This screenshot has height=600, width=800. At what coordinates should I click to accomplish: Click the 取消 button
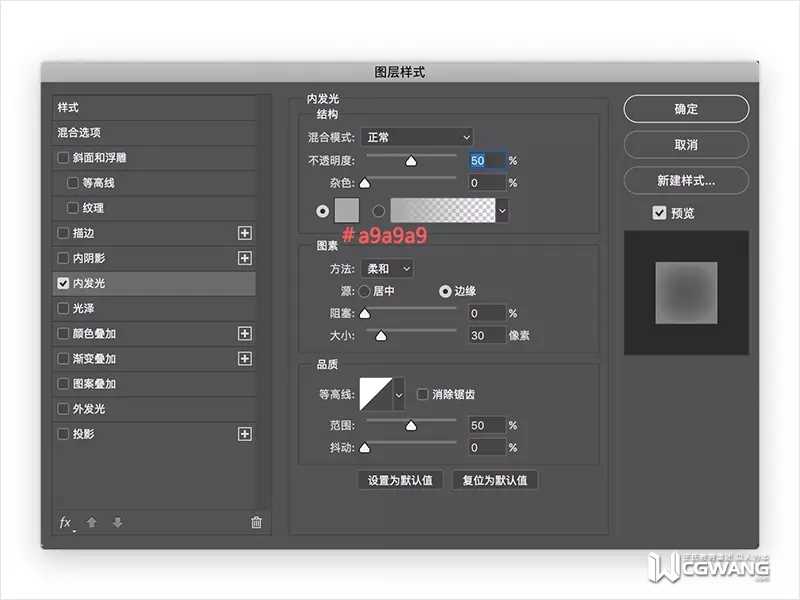(x=686, y=145)
